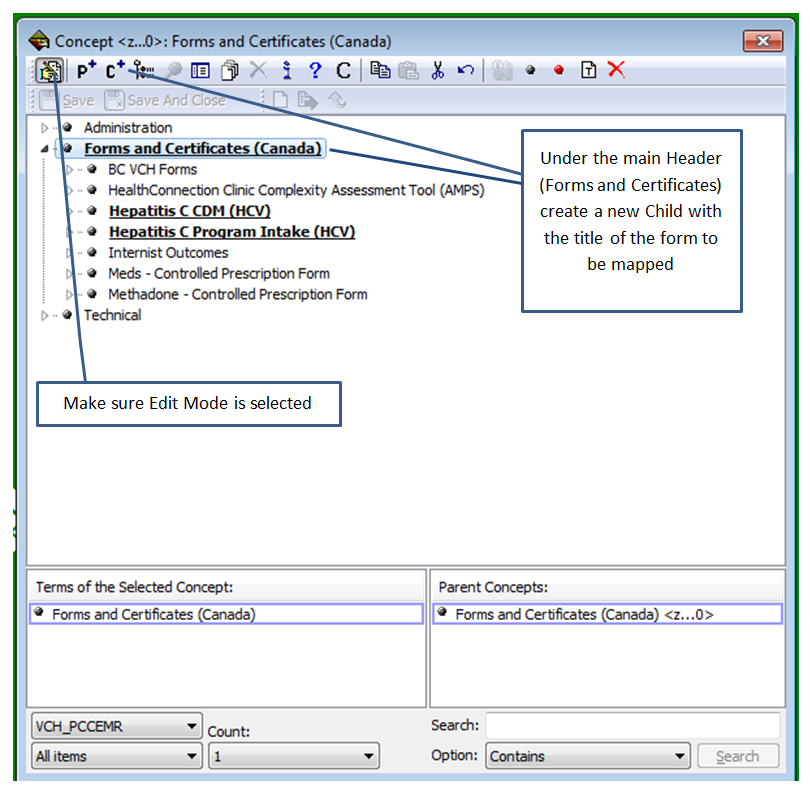Click the grey X delete icon
Screen dimensions: 810x791
click(x=258, y=69)
